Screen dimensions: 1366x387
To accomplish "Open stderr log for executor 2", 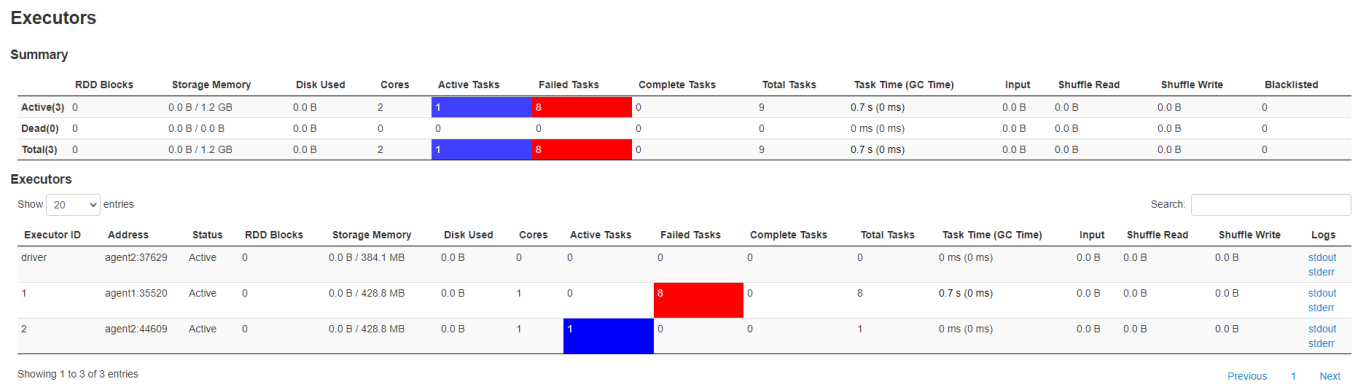I will click(x=1321, y=344).
